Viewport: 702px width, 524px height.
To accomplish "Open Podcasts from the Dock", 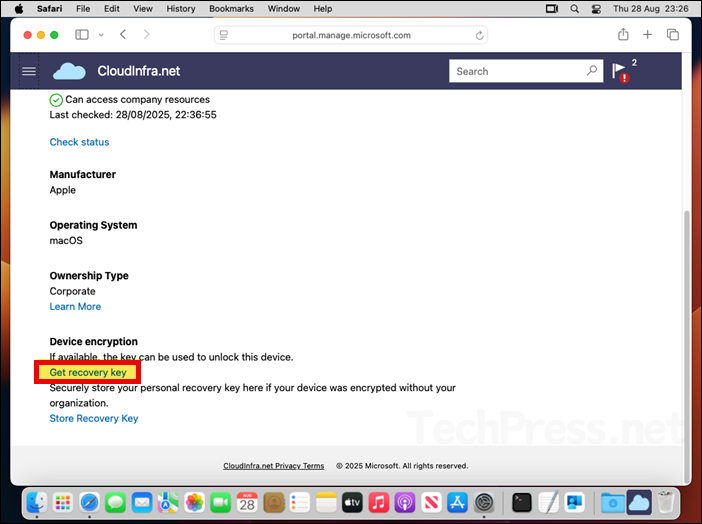I will click(x=405, y=503).
